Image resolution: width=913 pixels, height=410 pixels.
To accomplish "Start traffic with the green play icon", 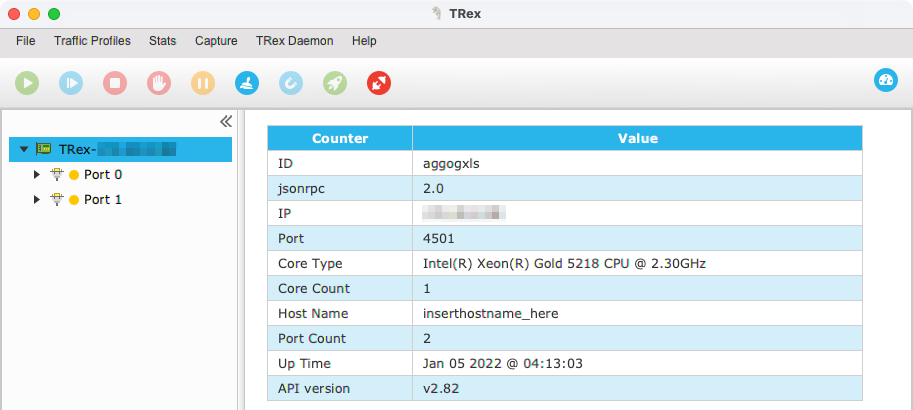I will point(27,83).
